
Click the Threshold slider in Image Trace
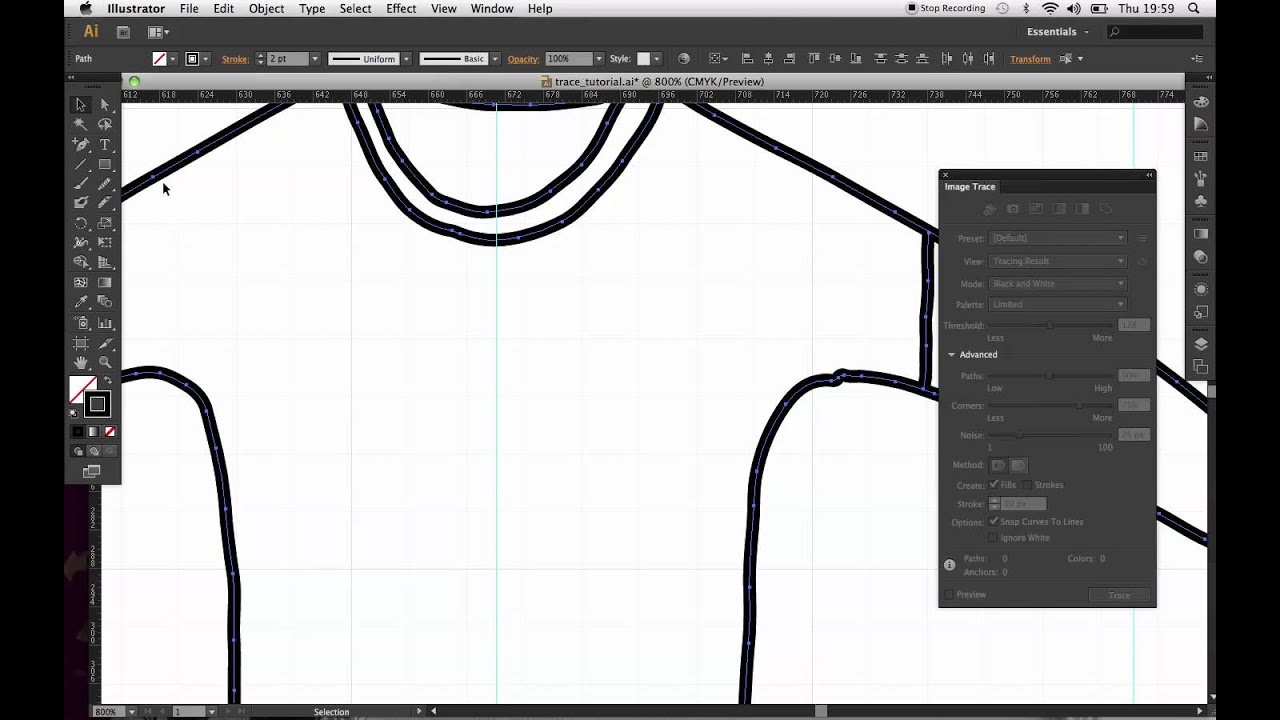click(x=1049, y=325)
